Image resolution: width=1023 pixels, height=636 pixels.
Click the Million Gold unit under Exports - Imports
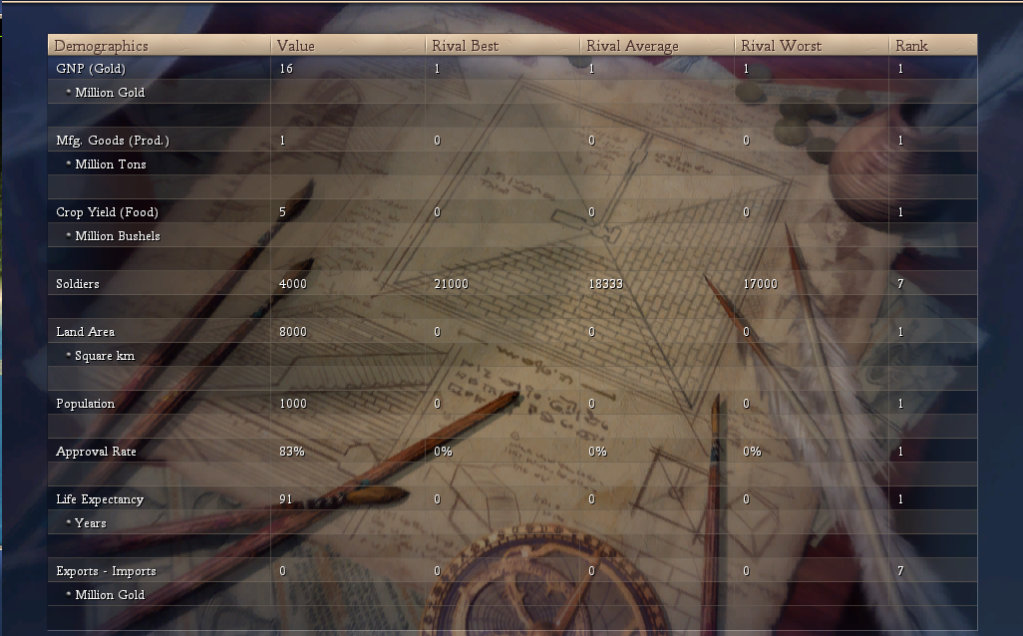tap(110, 595)
